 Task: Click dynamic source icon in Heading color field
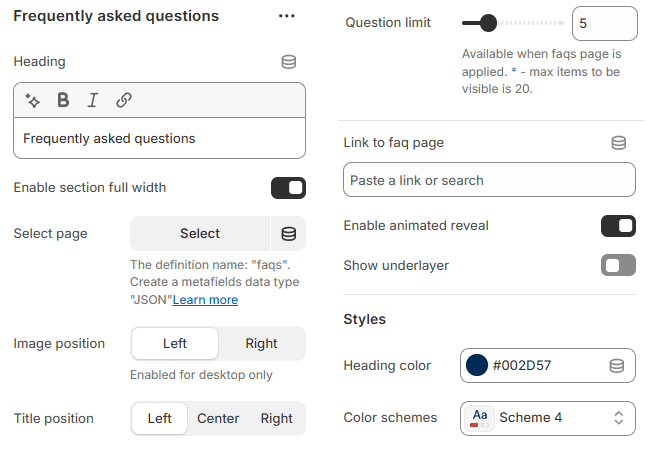click(x=616, y=366)
